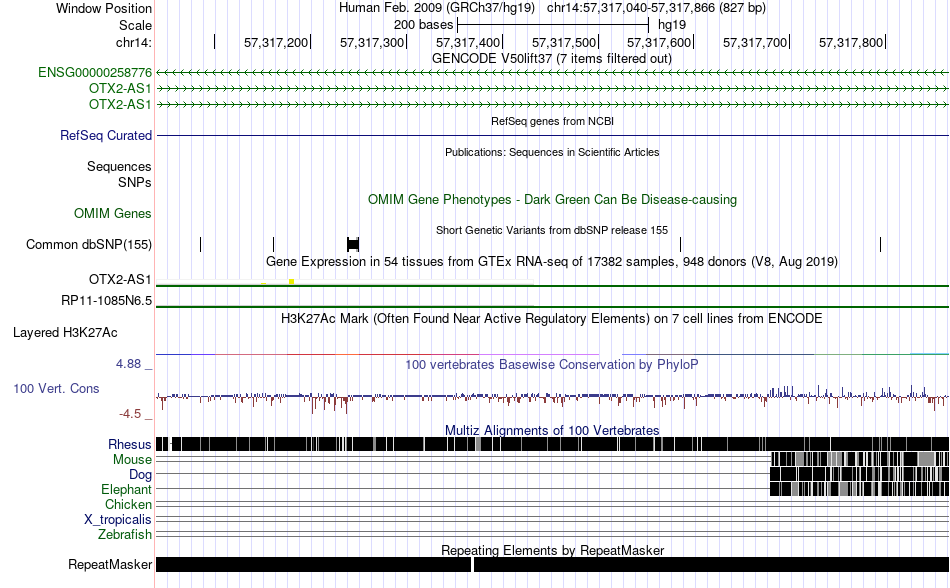Select the OMIM Genes track label
Screen dimensions: 950x588
point(113,213)
